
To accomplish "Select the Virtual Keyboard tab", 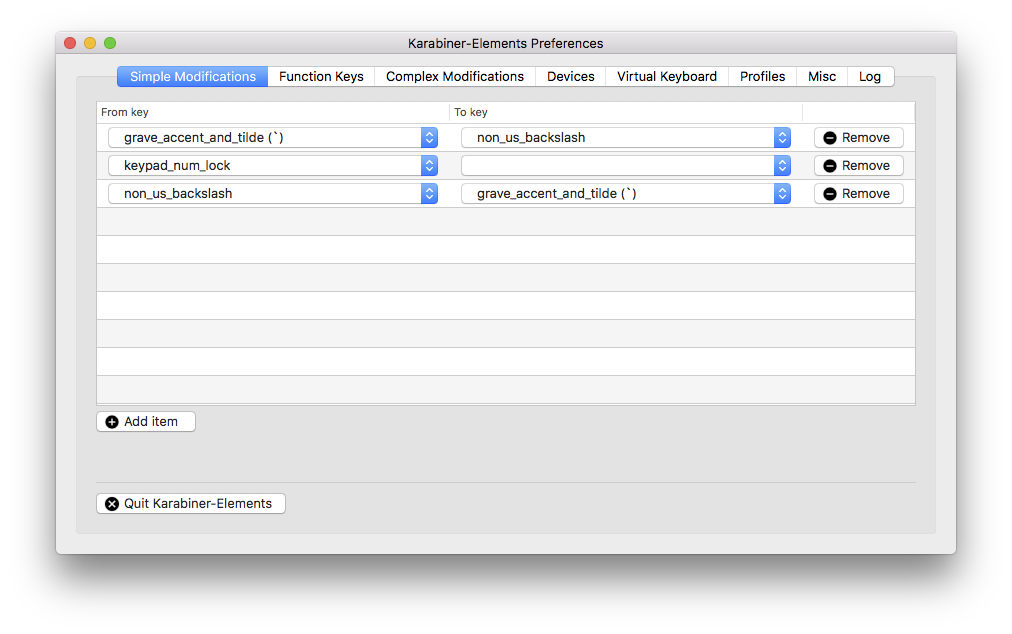I will [x=666, y=76].
